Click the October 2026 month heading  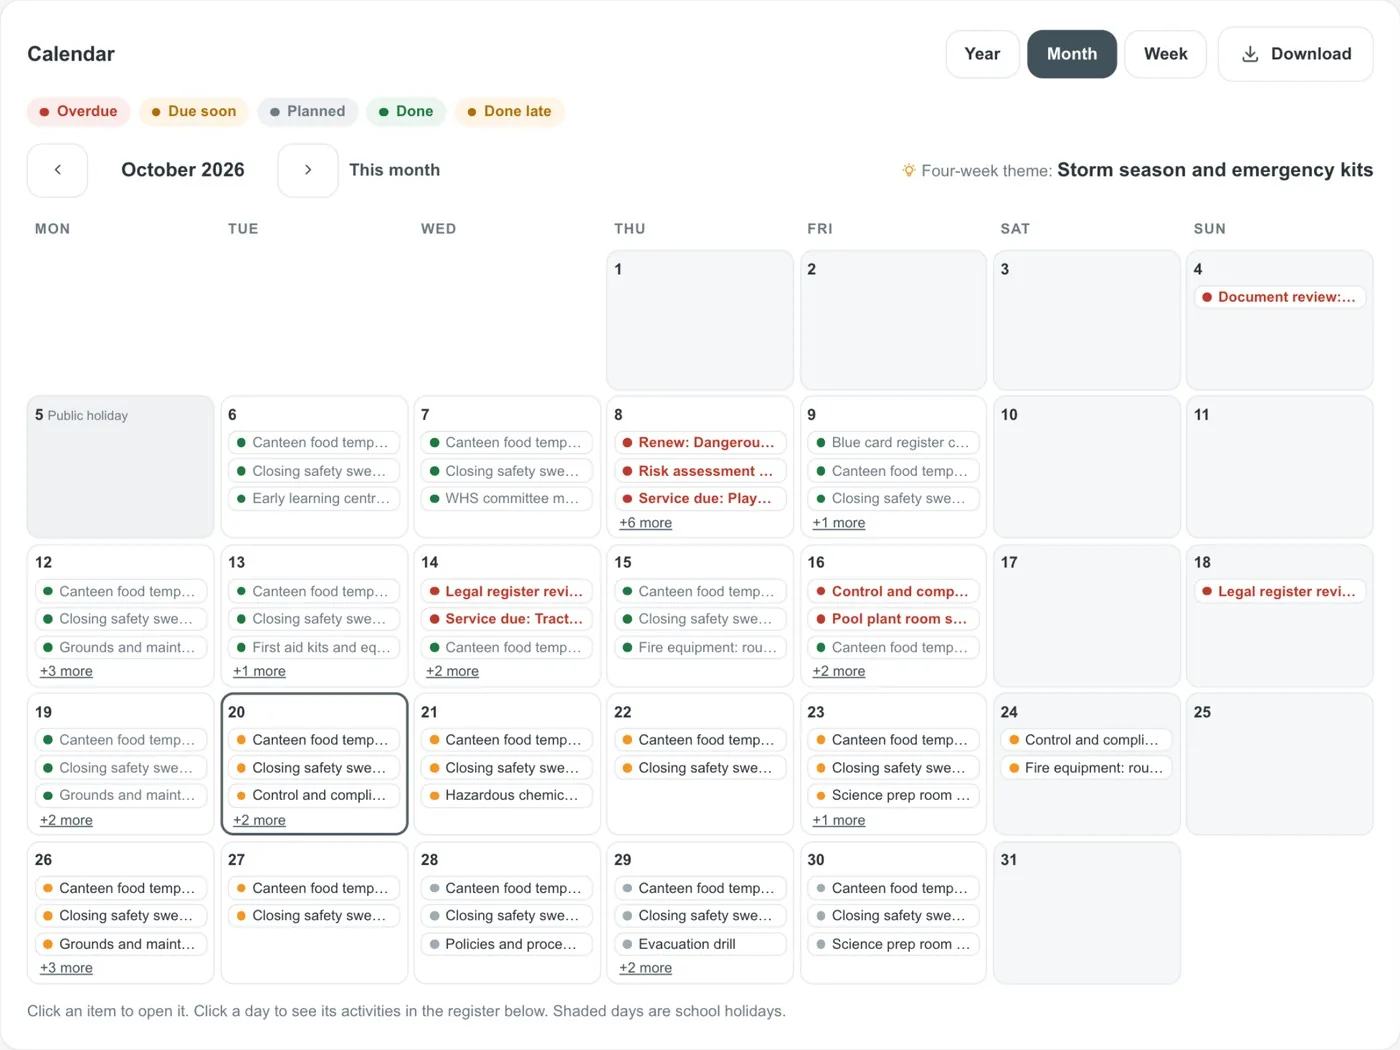(x=183, y=170)
